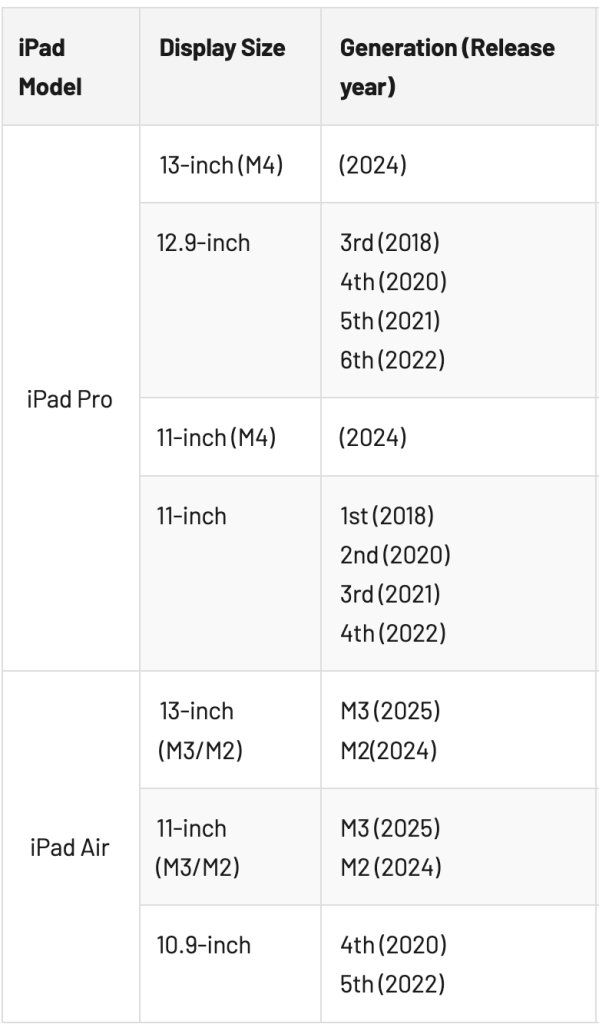Screen dimensions: 599x1024
Task: Select the iPad Air row label
Action: tap(70, 848)
